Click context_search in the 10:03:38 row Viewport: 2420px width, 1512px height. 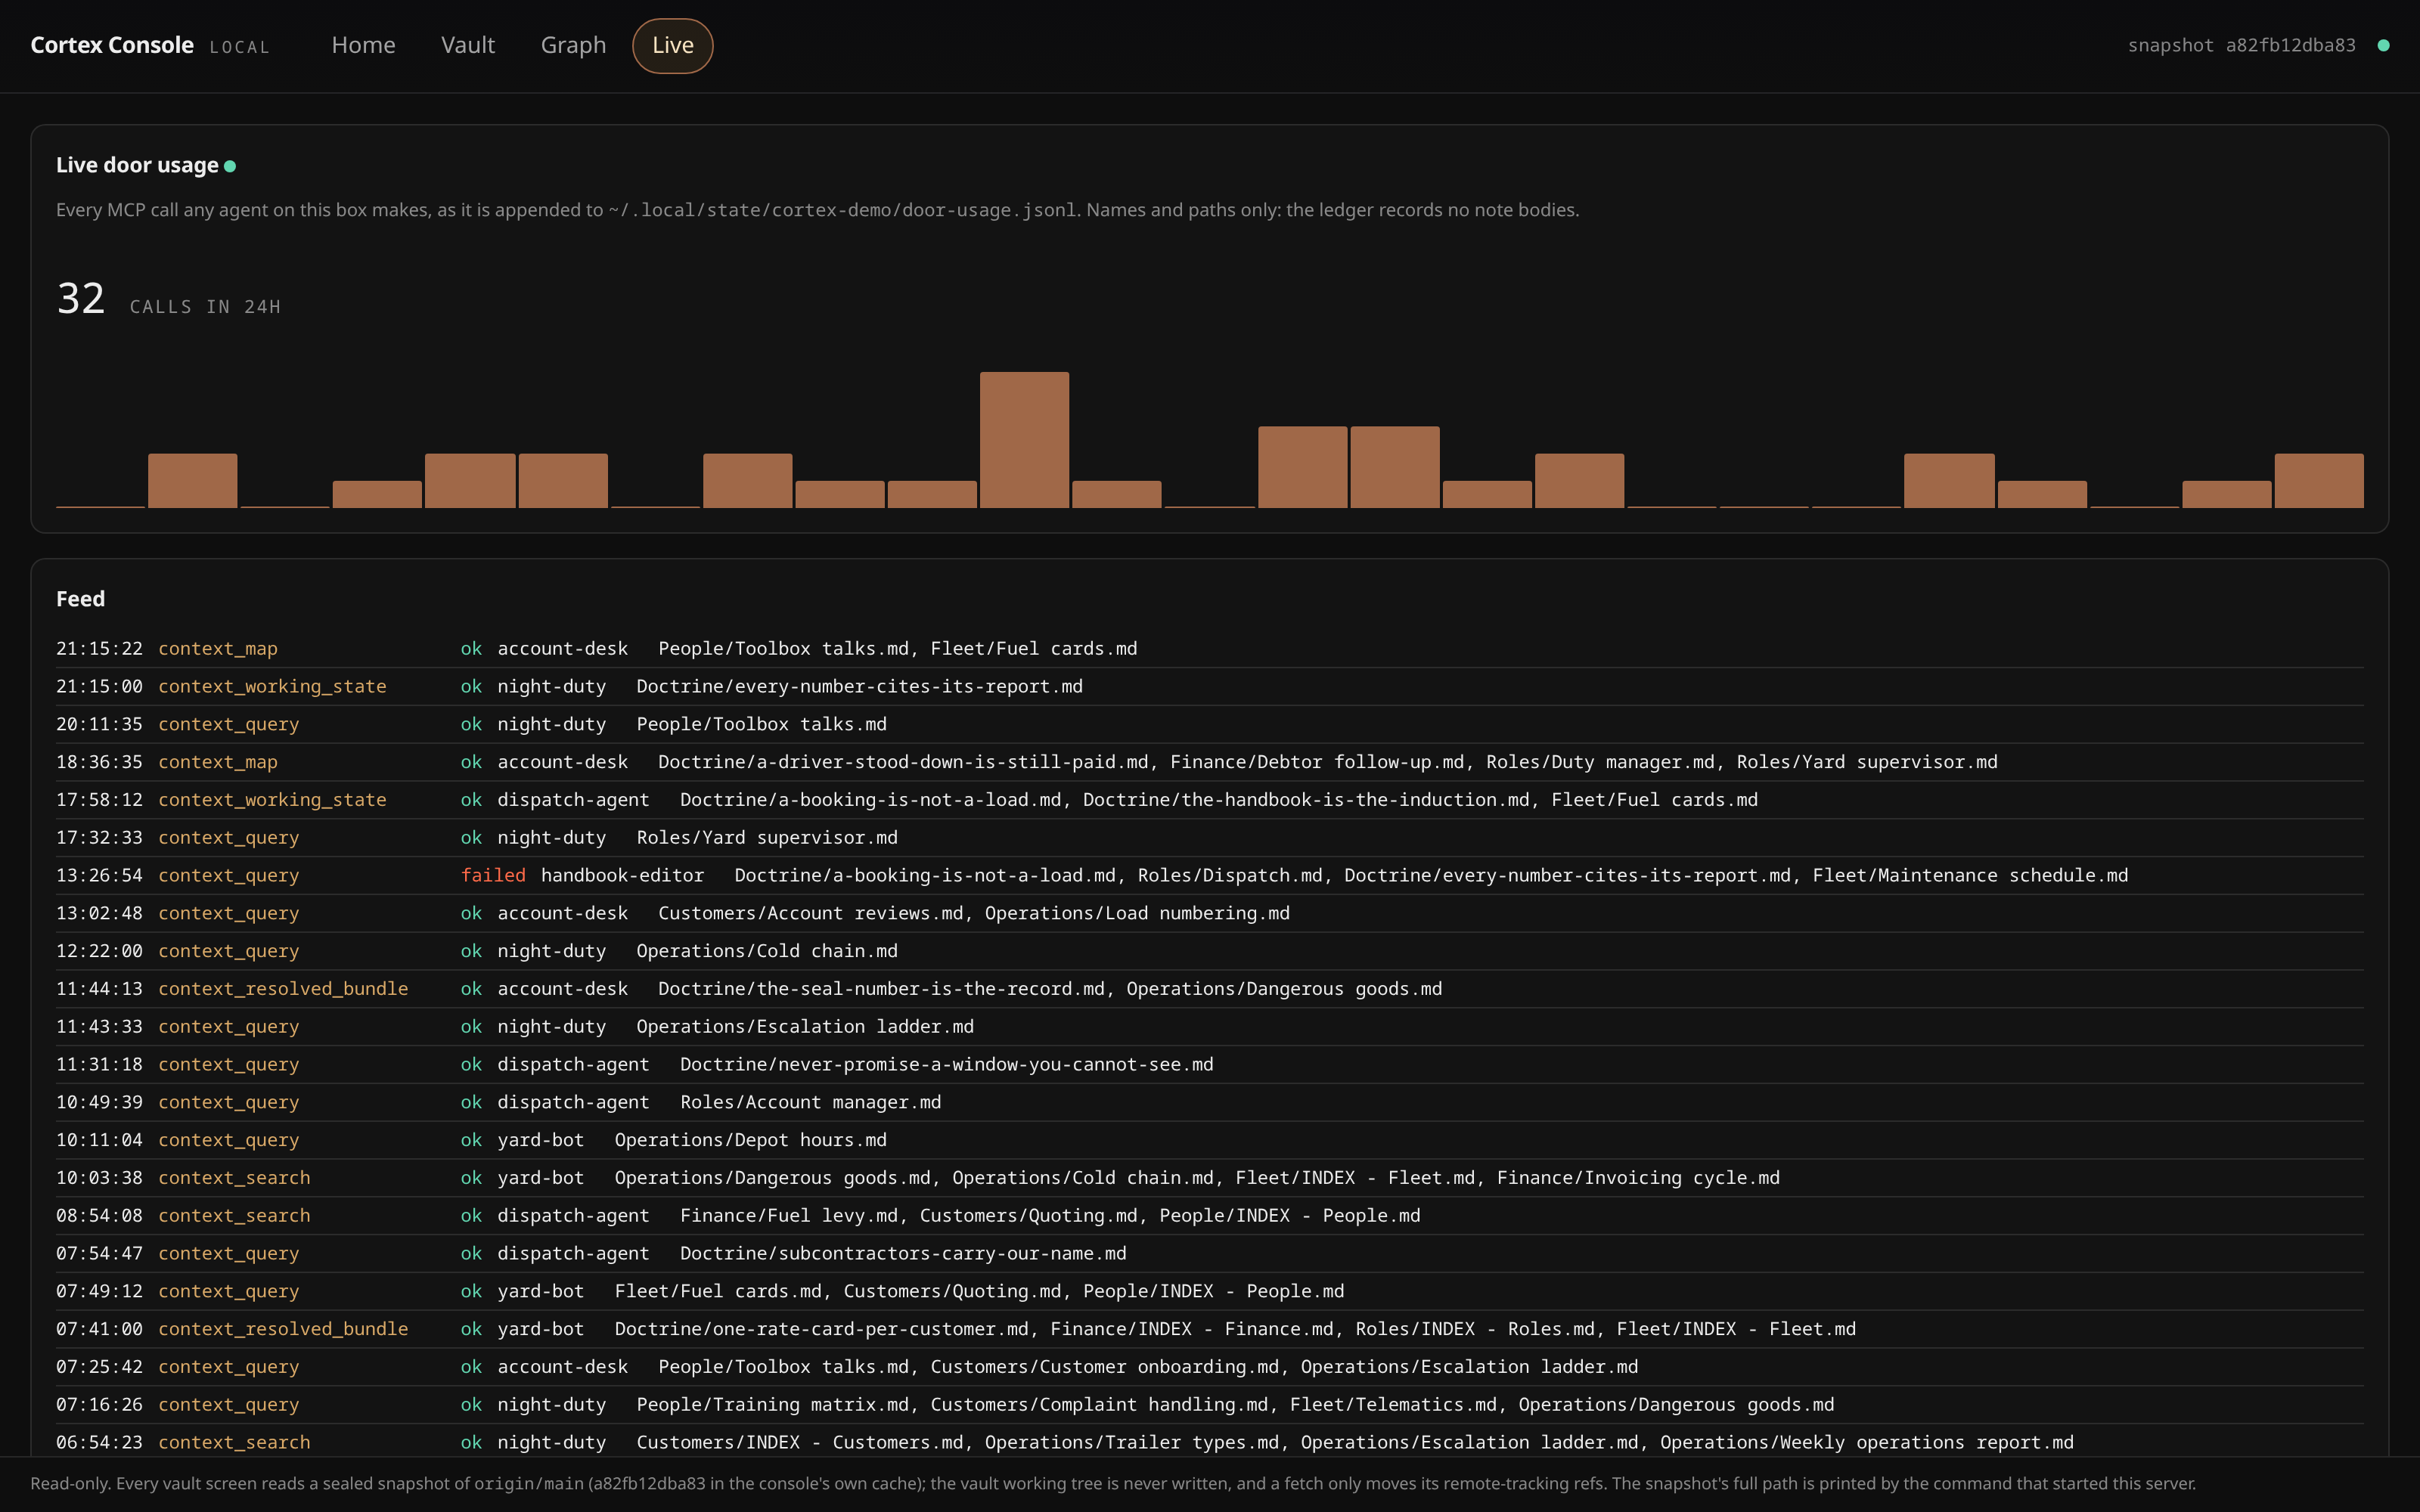tap(234, 1178)
